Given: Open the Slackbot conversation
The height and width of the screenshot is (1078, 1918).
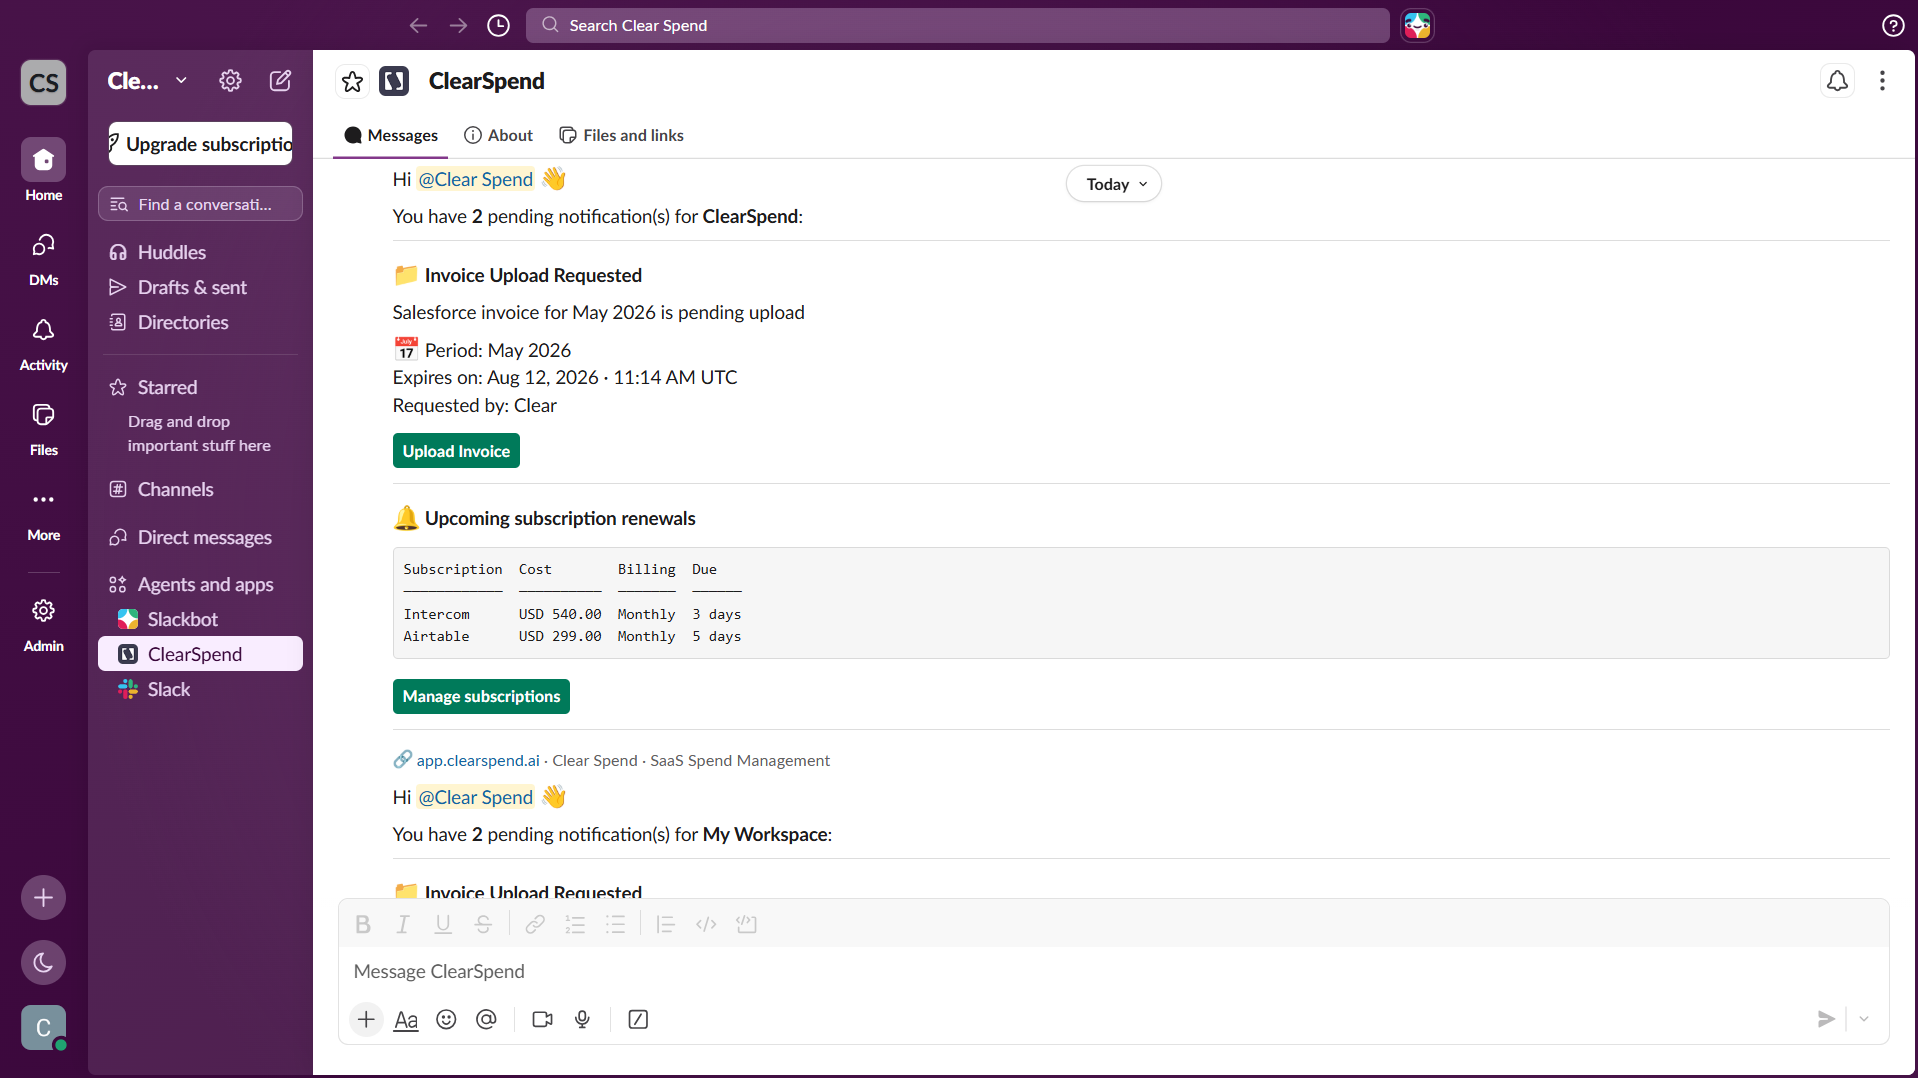Looking at the screenshot, I should coord(200,619).
